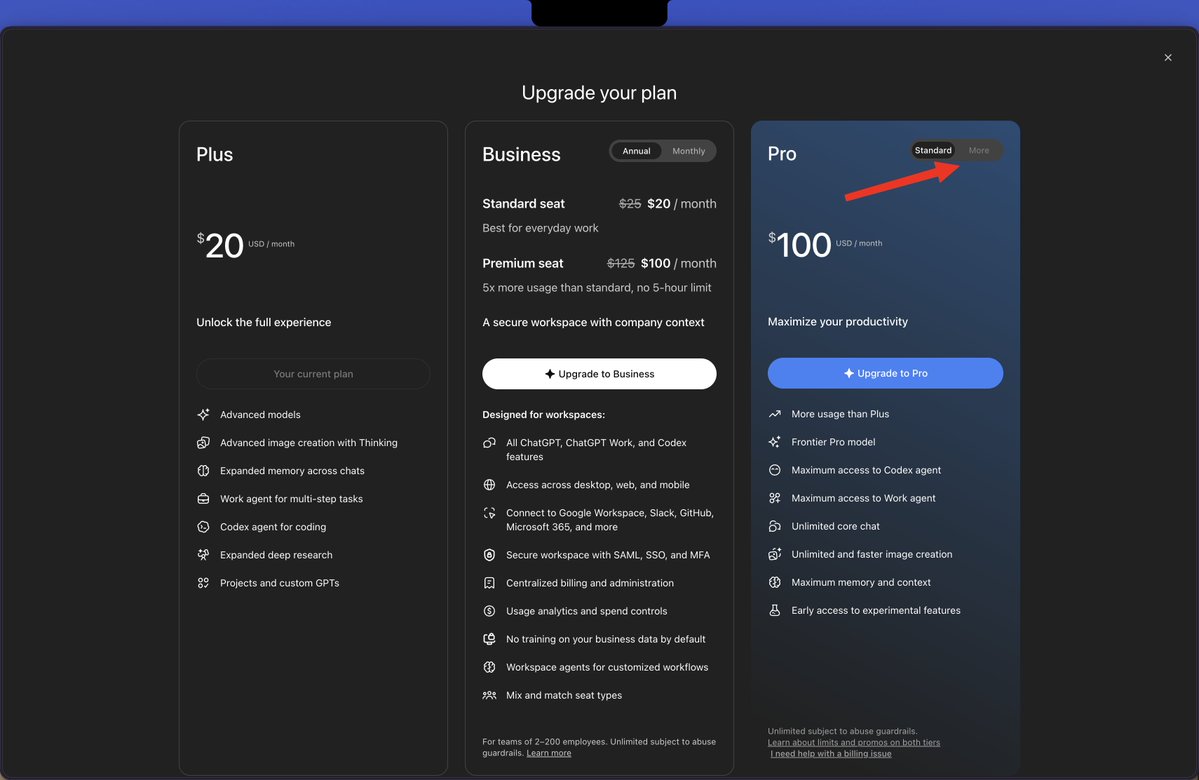The width and height of the screenshot is (1199, 780).
Task: Click the Pro plan title
Action: pos(782,154)
